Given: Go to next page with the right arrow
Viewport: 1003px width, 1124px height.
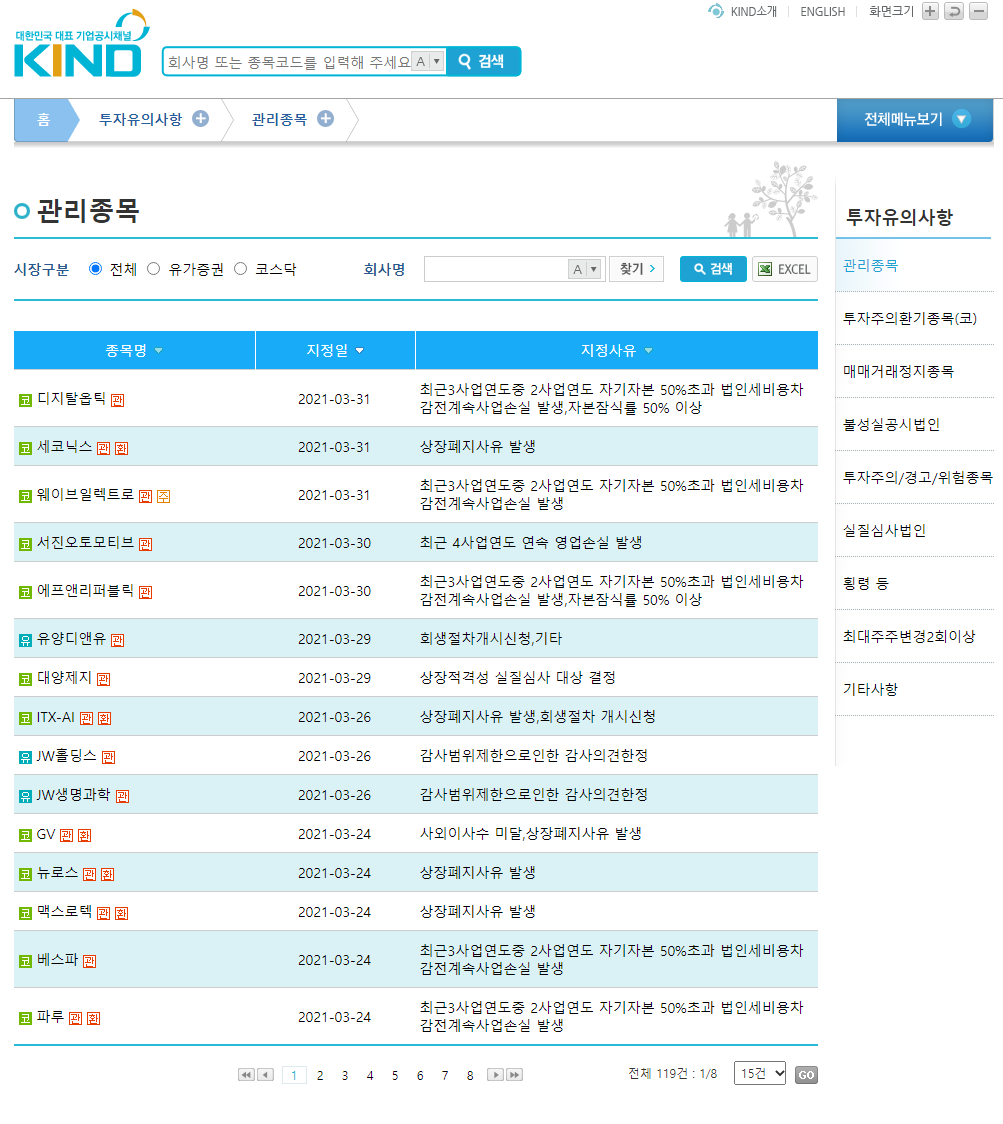Looking at the screenshot, I should [x=495, y=1075].
